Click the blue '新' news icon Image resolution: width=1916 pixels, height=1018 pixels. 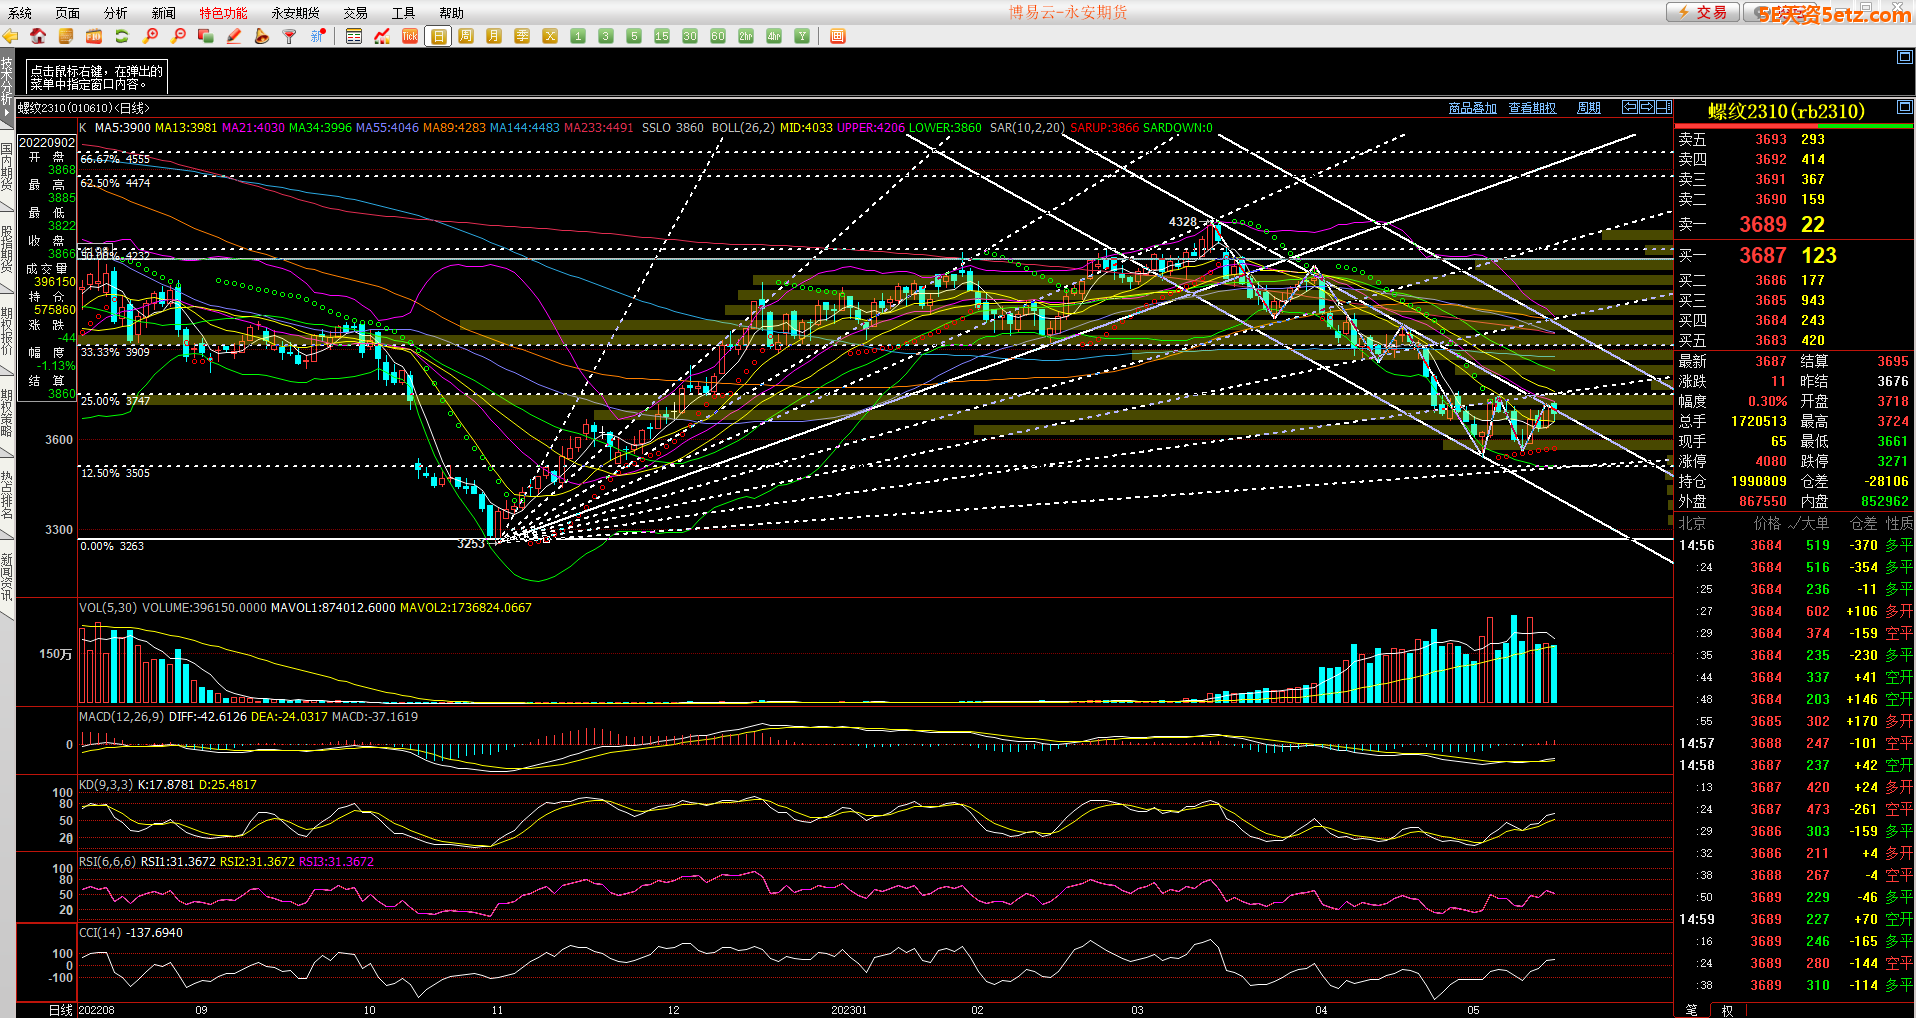(318, 36)
